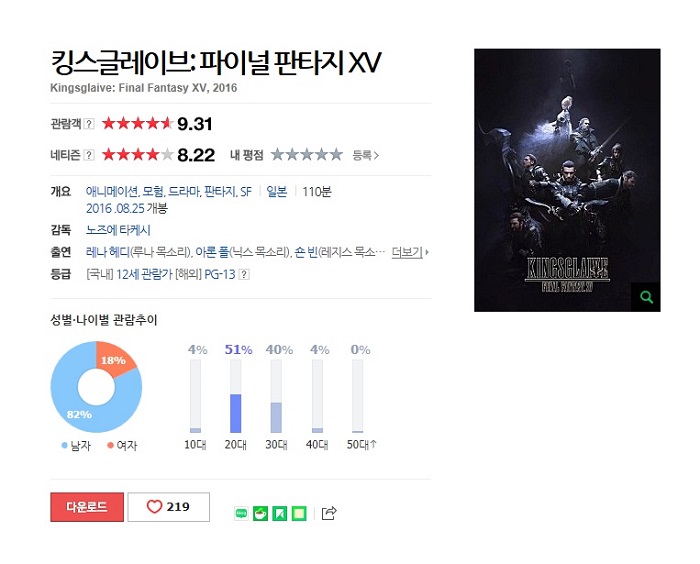Rate the movie five stars under 내 평점
The image size is (700, 564).
point(336,155)
